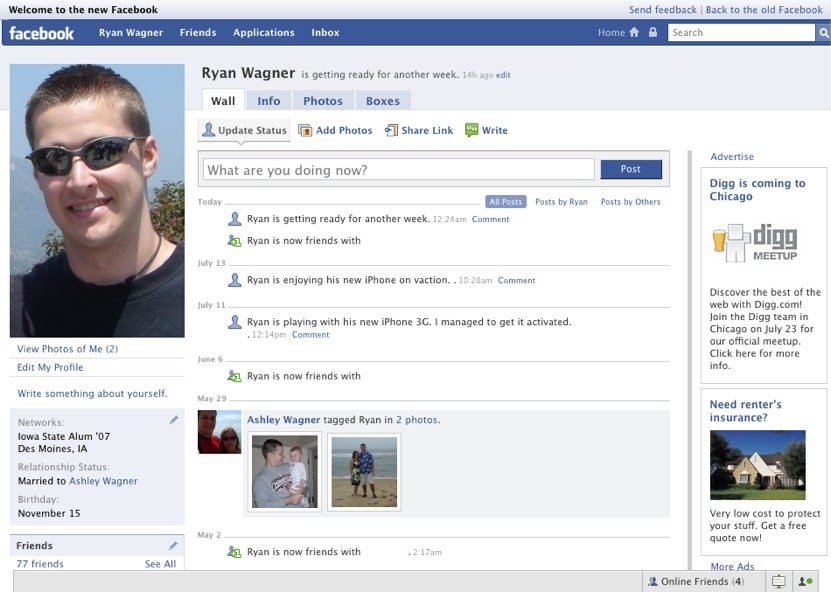
Task: Open the chat screen icon in status bar
Action: click(x=778, y=580)
